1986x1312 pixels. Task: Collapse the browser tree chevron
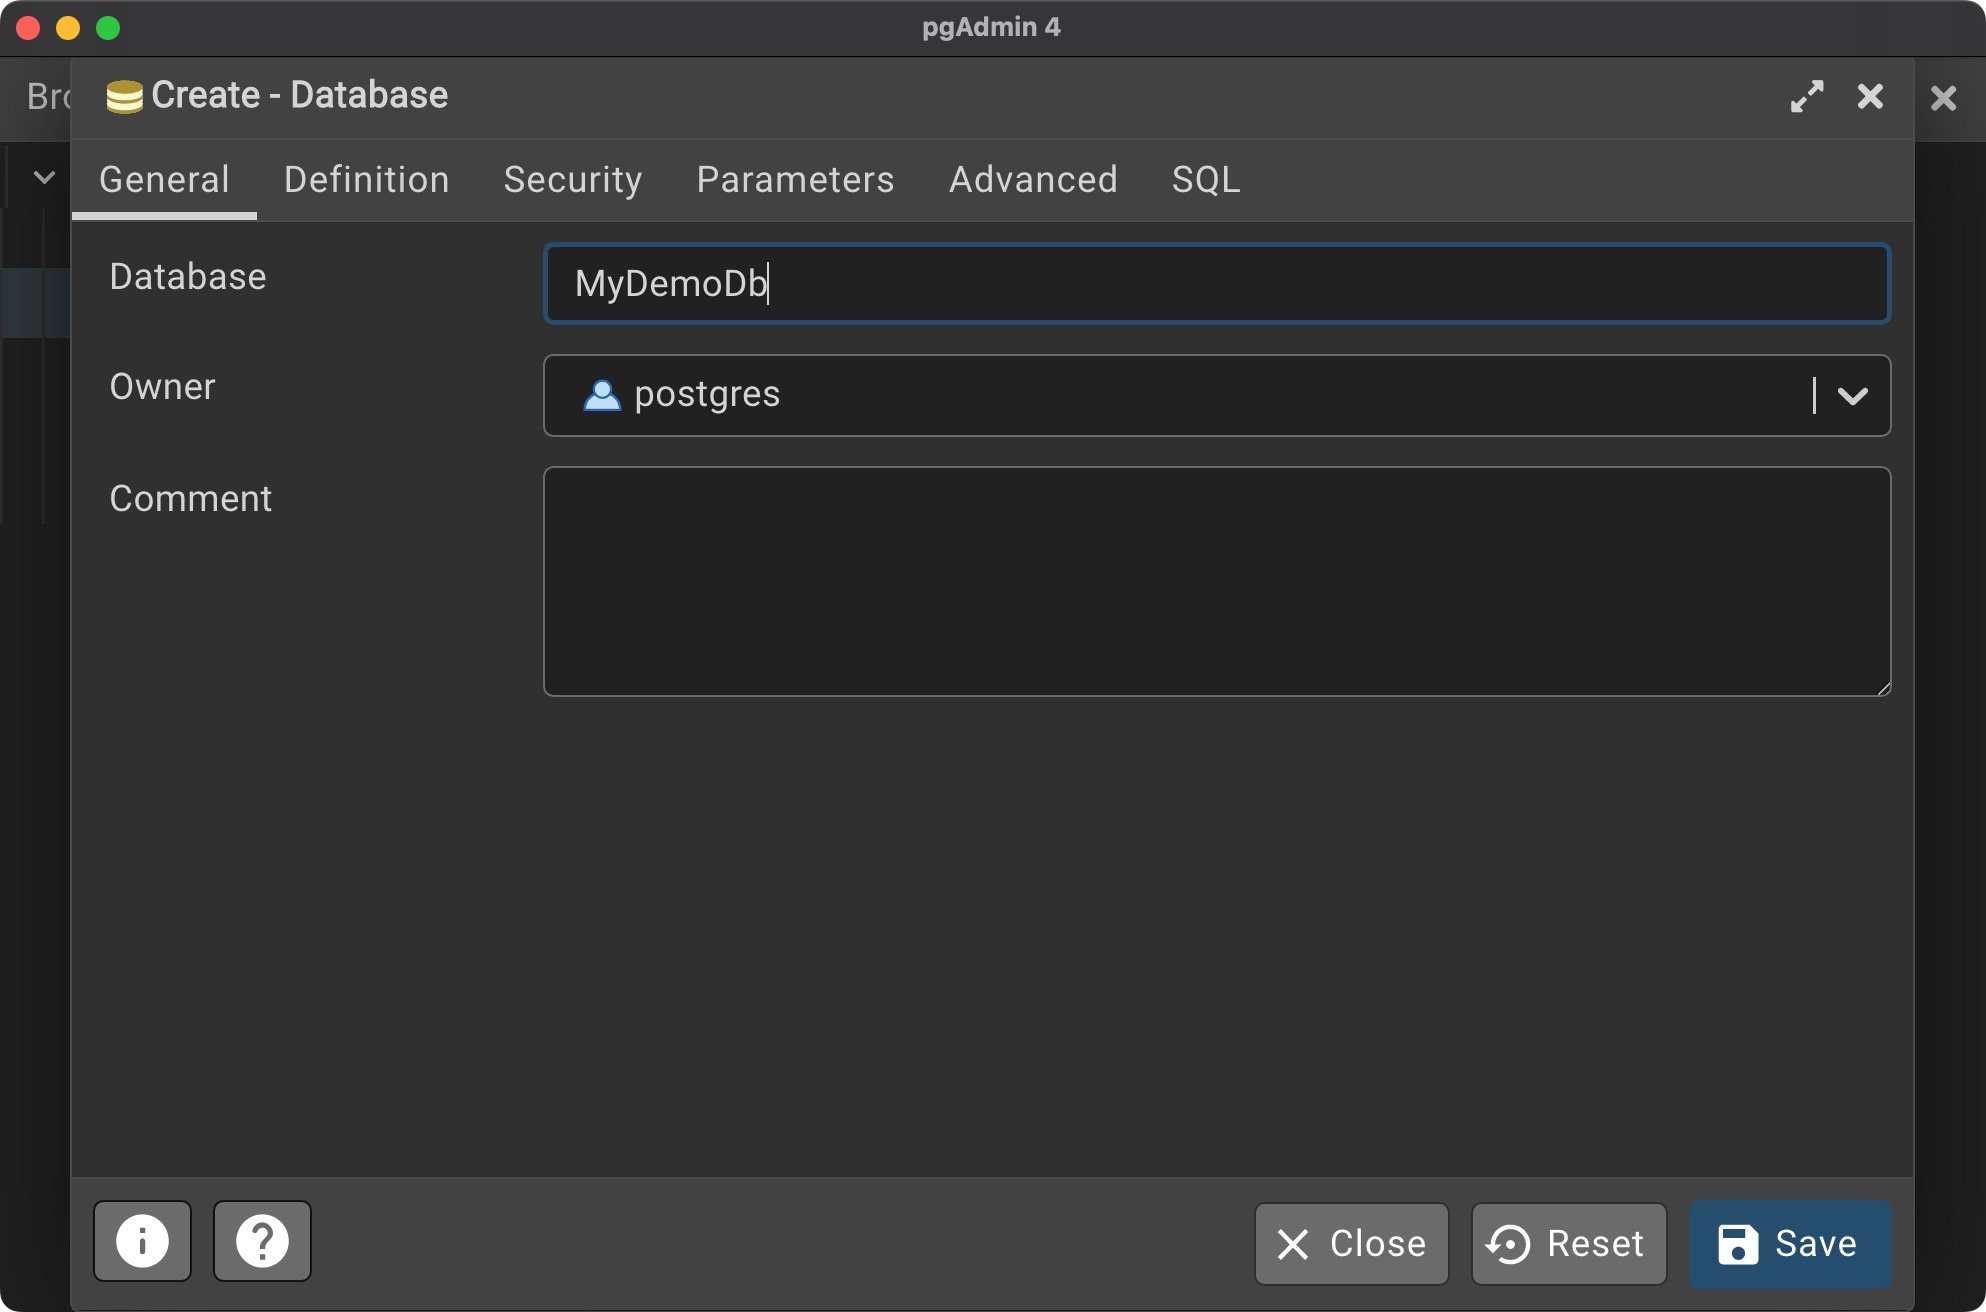click(x=44, y=178)
